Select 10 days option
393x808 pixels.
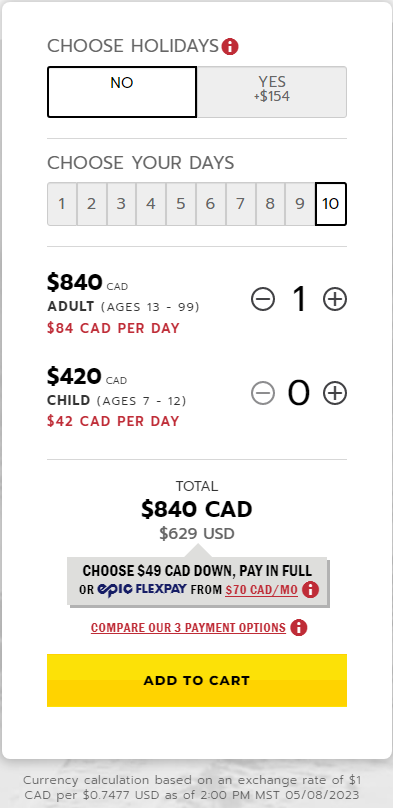click(331, 204)
